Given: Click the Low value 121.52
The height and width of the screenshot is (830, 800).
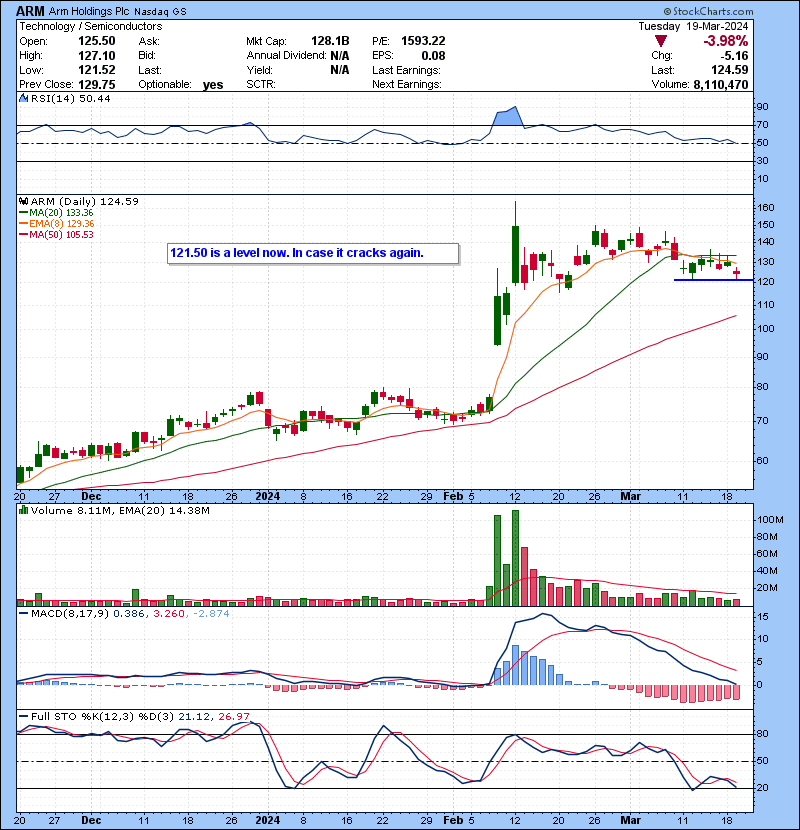Looking at the screenshot, I should point(96,70).
